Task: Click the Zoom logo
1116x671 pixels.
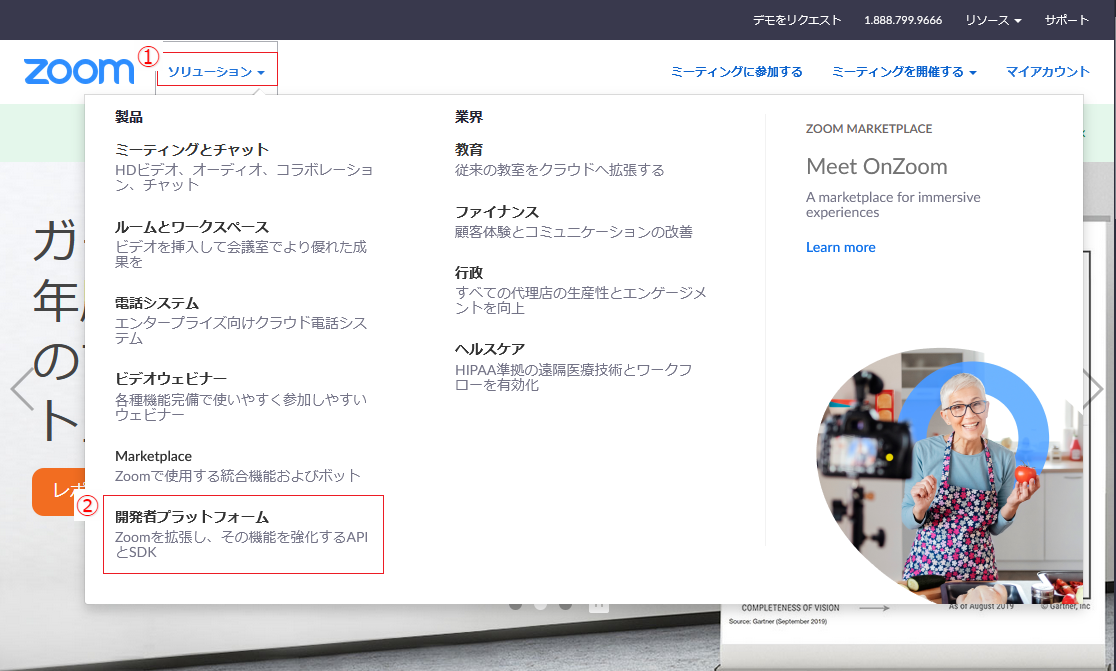Action: pos(78,71)
